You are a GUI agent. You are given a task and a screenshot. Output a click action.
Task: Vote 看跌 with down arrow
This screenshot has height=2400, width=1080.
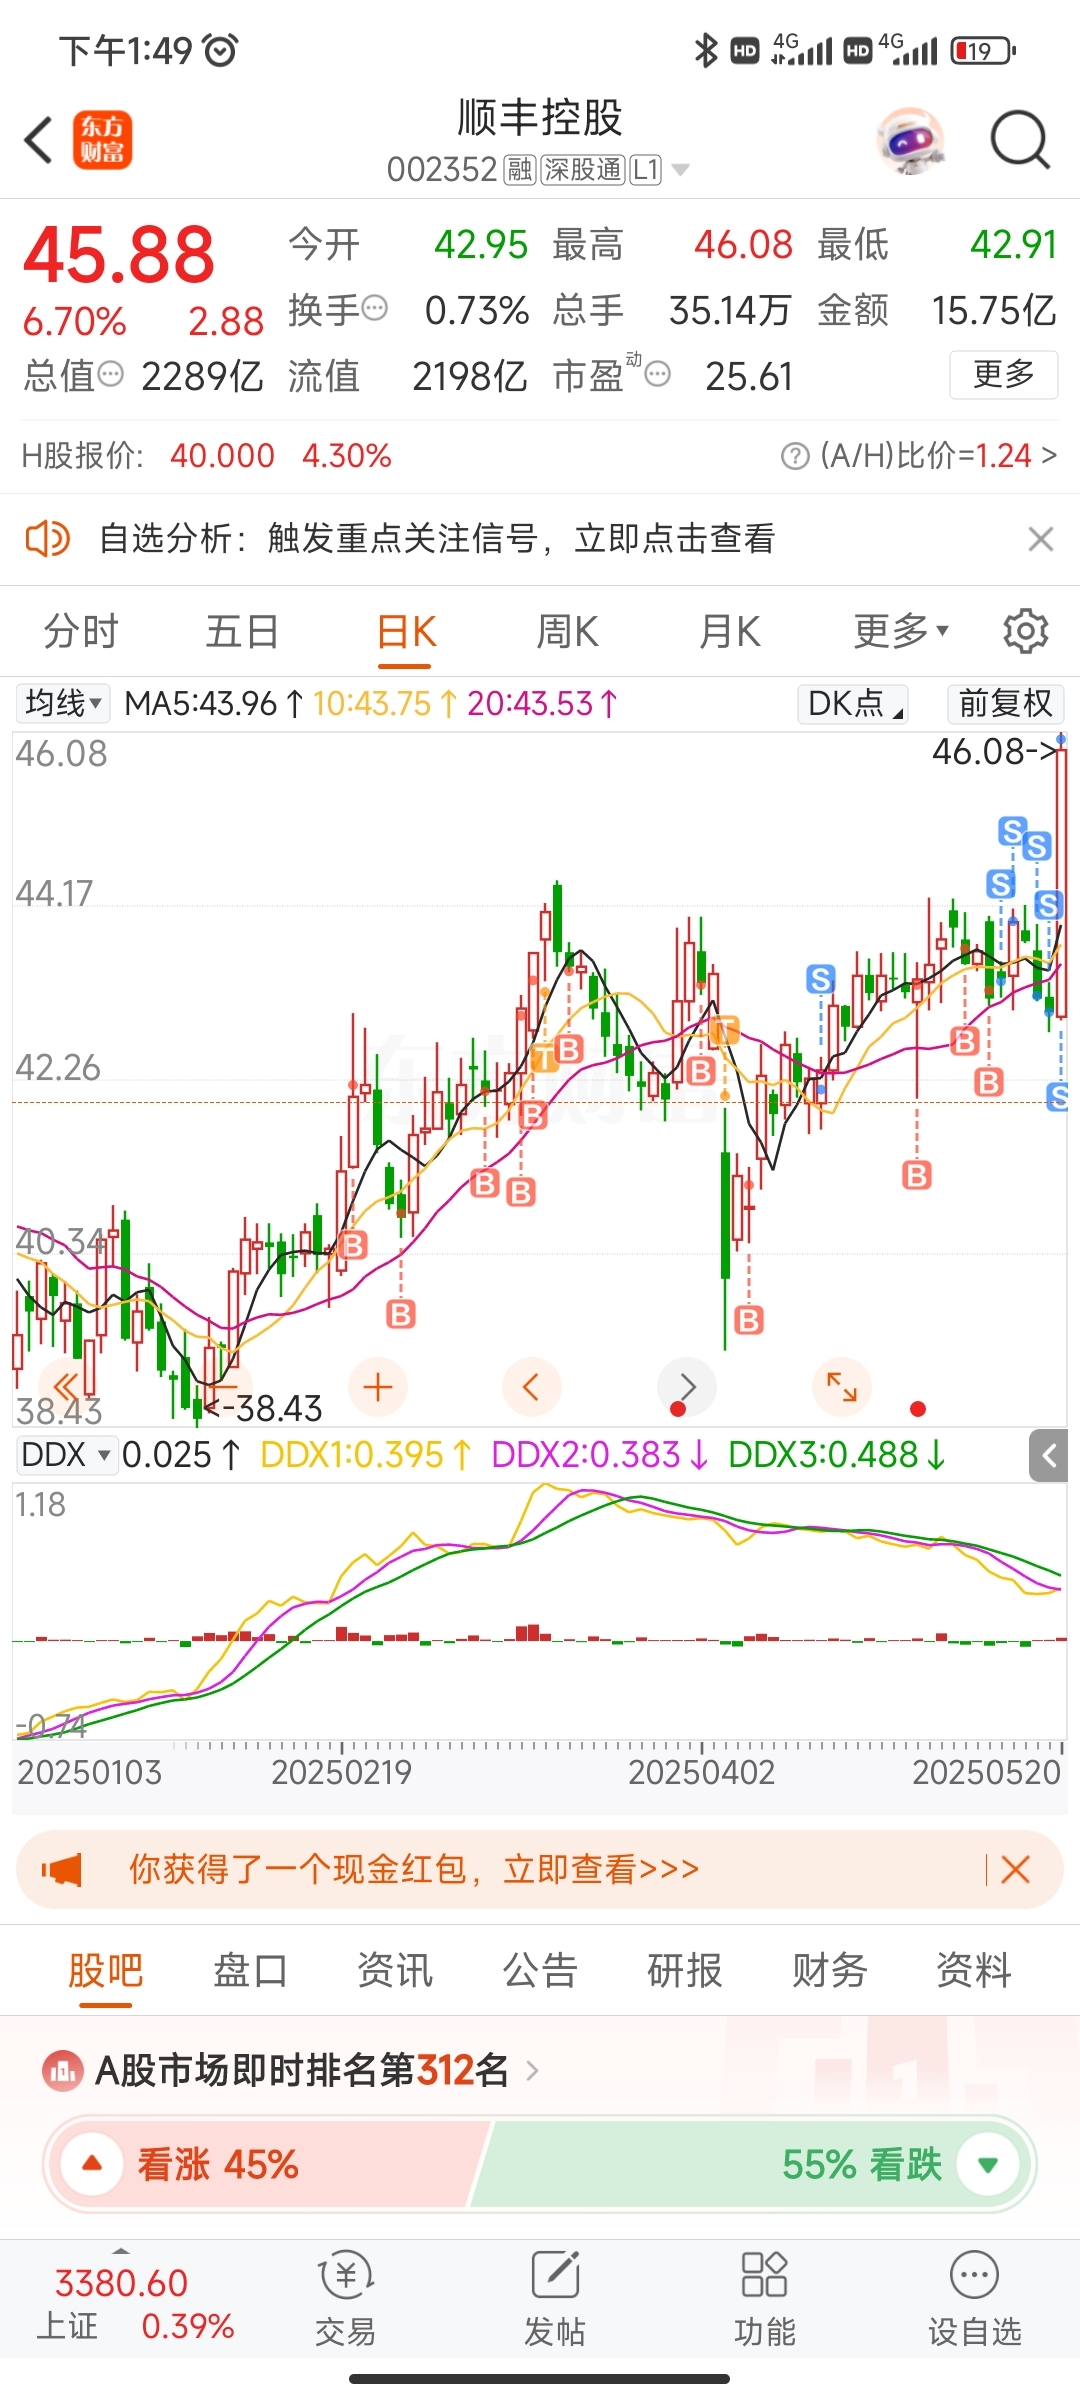988,2164
